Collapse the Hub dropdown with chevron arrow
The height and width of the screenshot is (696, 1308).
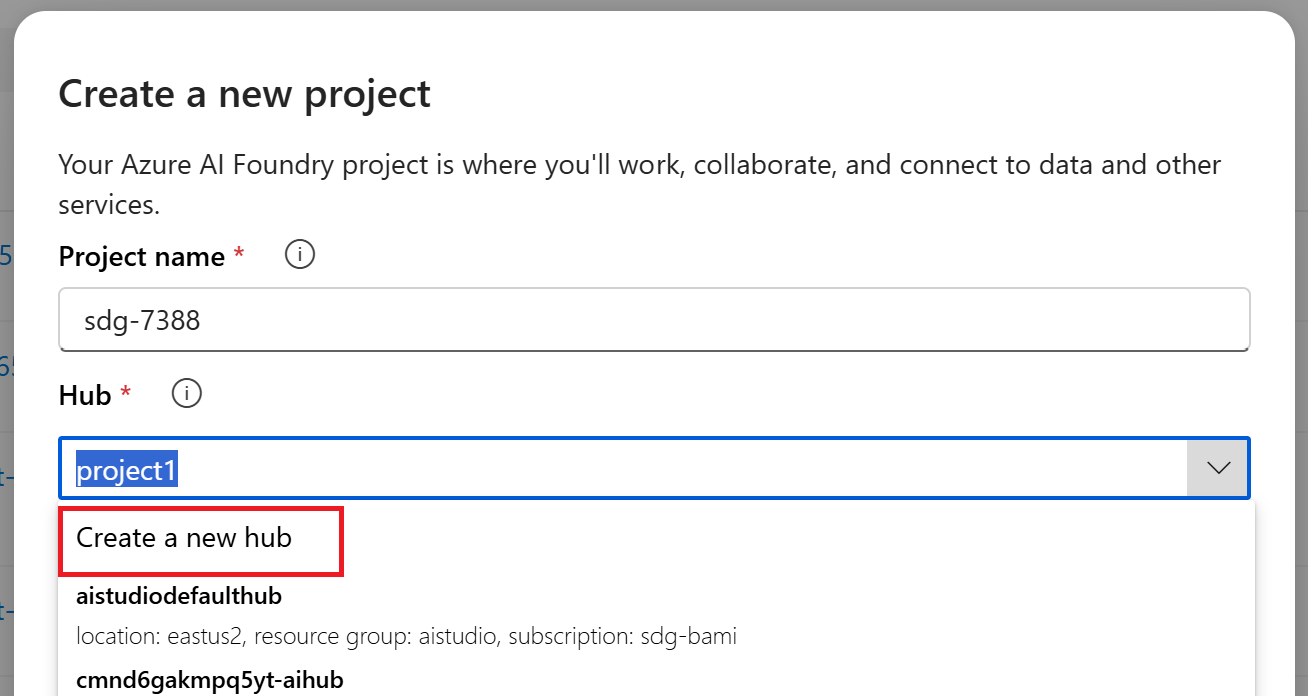tap(1218, 469)
